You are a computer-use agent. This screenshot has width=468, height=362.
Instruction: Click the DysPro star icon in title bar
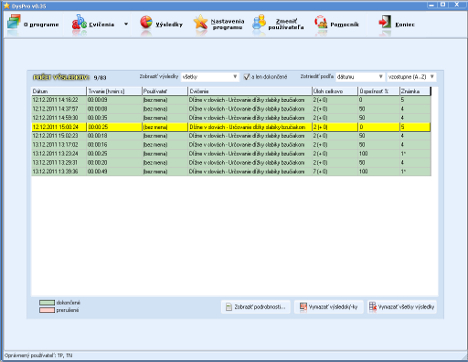(x=6, y=6)
